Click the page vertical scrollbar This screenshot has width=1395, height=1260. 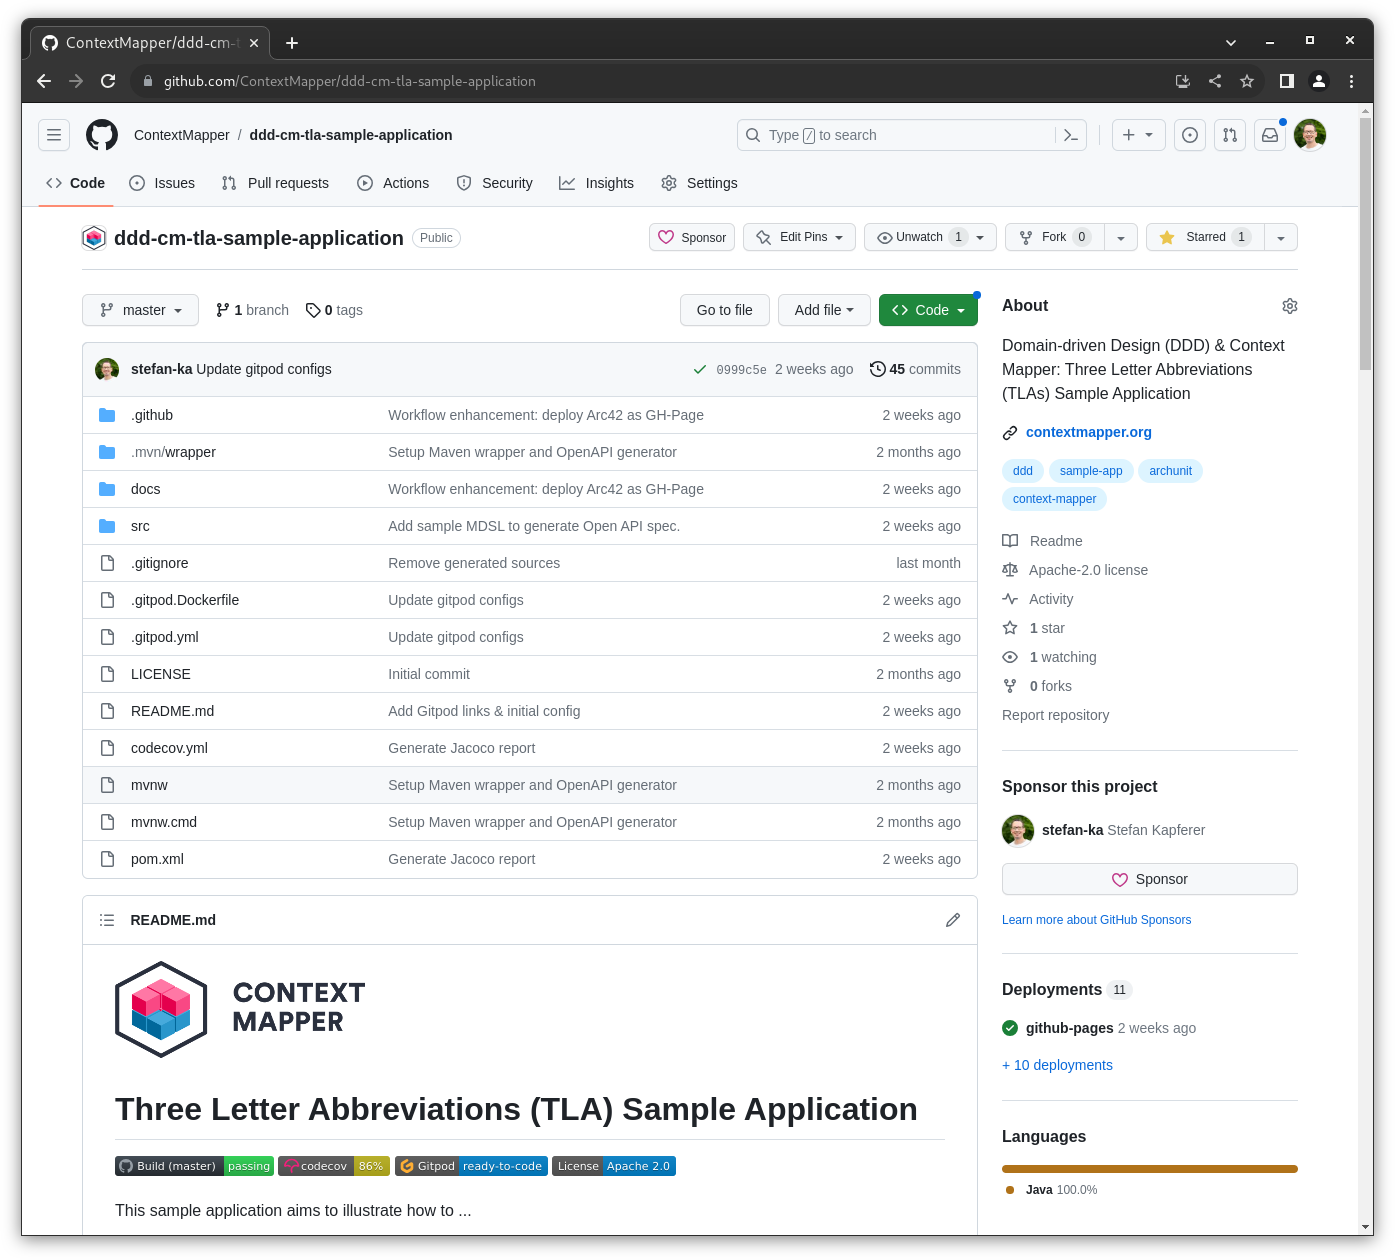coord(1366,244)
